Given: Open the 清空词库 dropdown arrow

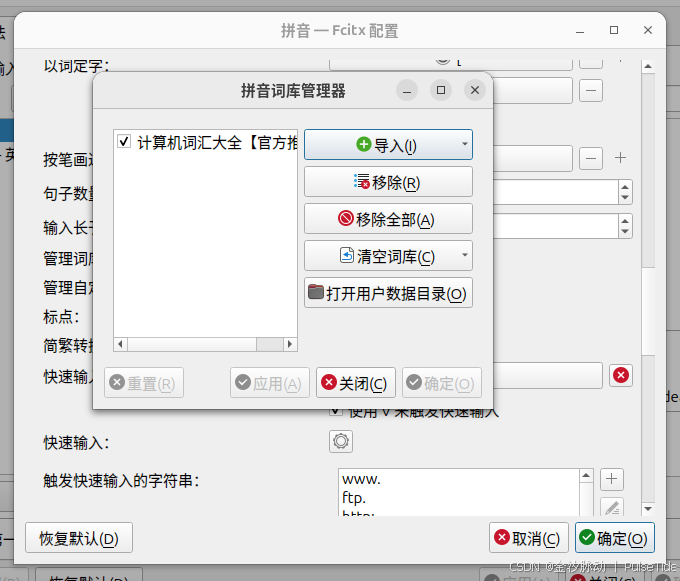Looking at the screenshot, I should [465, 255].
